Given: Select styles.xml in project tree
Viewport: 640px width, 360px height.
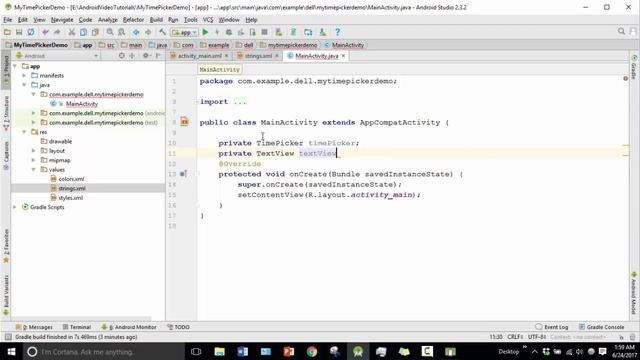Looking at the screenshot, I should tap(70, 198).
